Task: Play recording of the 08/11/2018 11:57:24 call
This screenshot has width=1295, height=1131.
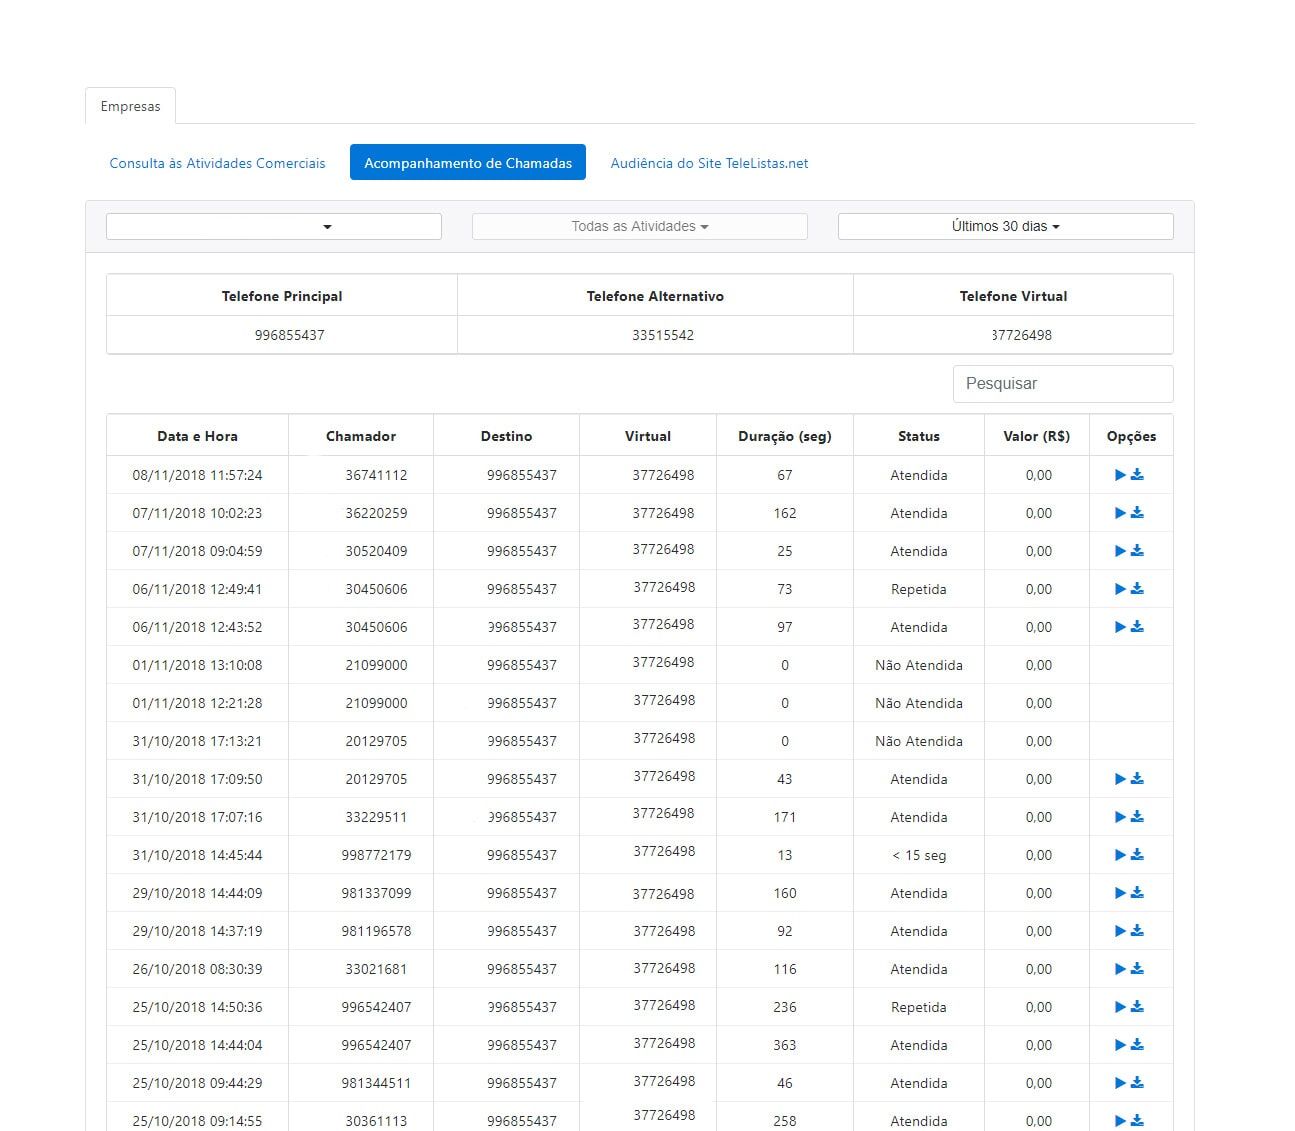Action: 1120,475
